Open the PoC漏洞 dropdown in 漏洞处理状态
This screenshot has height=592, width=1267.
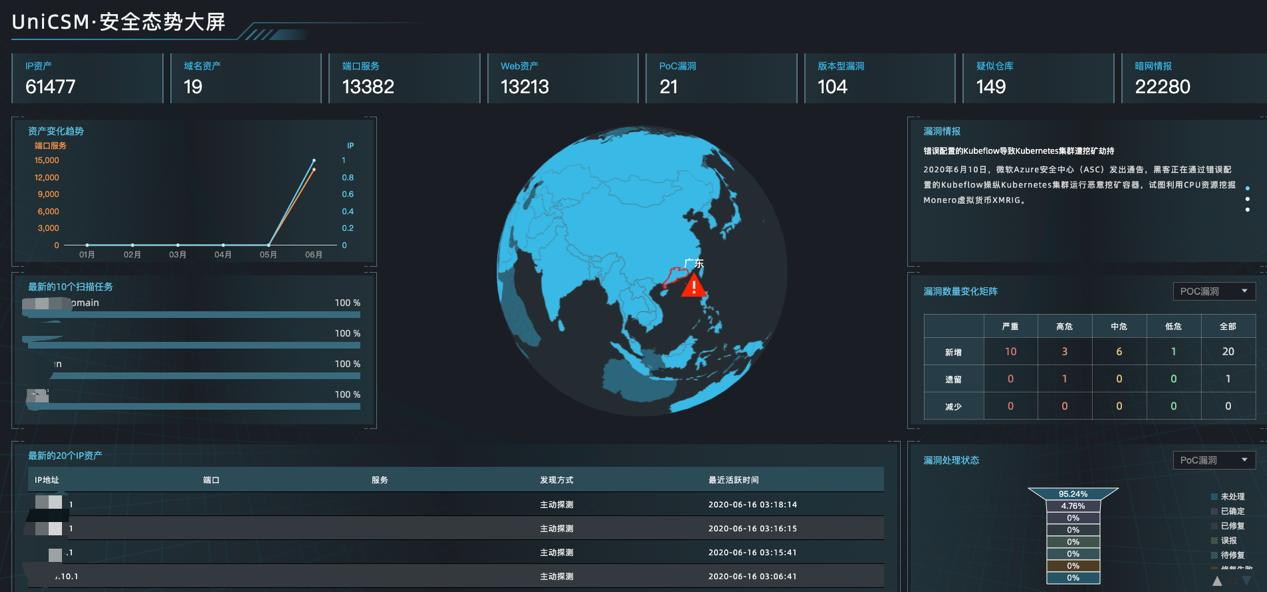(x=1213, y=460)
